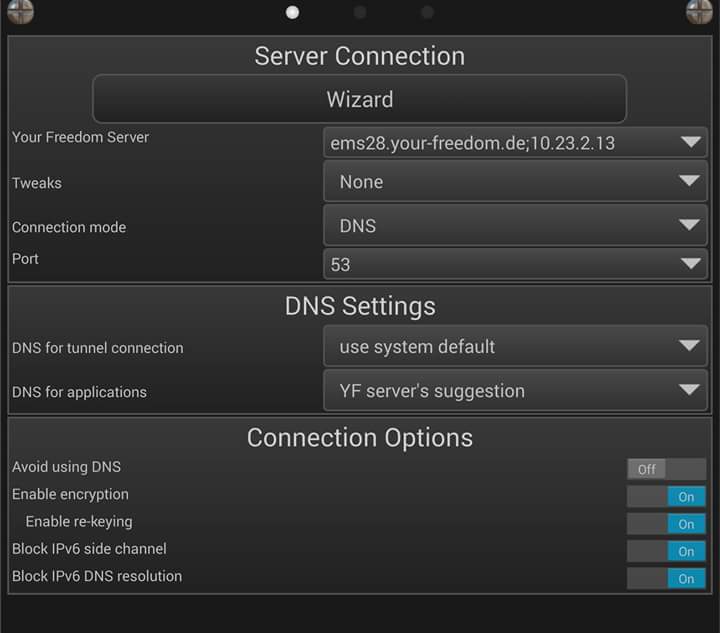
Task: Click the Connection Options section title
Action: (x=360, y=437)
